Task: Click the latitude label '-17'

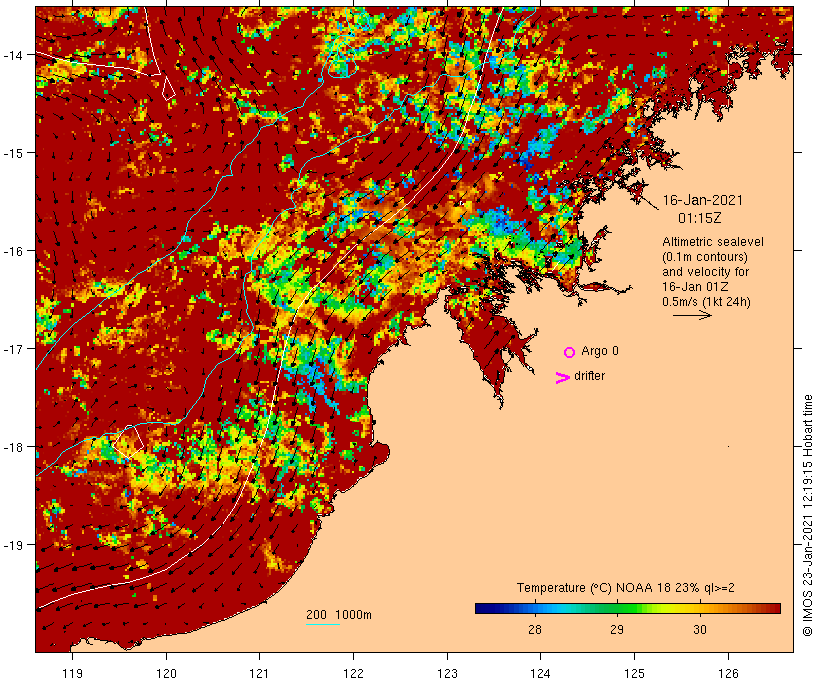Action: (13, 348)
